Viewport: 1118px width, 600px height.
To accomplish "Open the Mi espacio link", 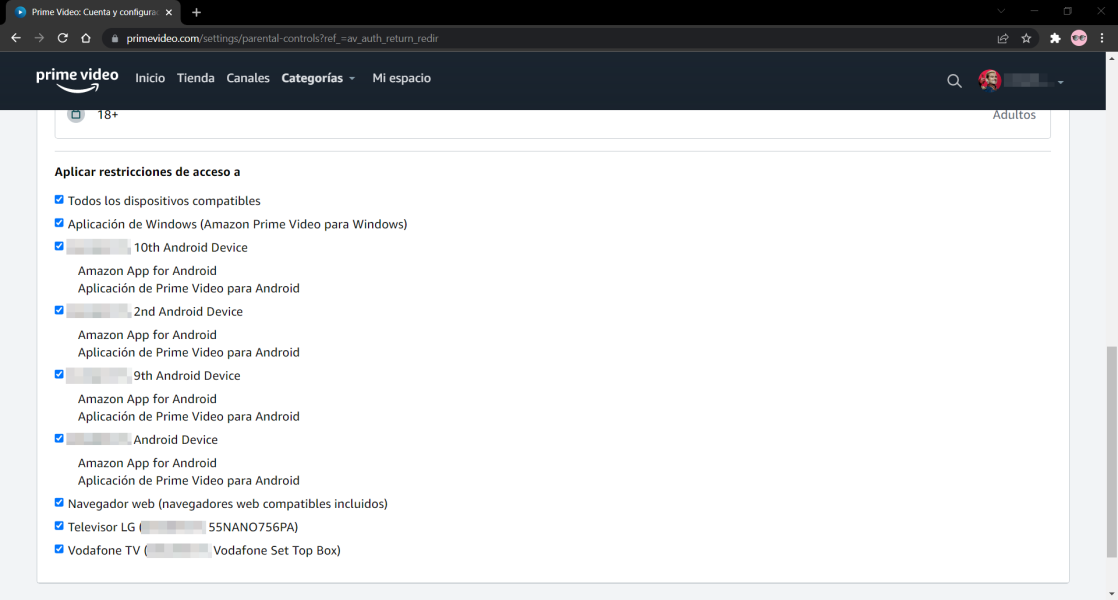I will pyautogui.click(x=401, y=78).
